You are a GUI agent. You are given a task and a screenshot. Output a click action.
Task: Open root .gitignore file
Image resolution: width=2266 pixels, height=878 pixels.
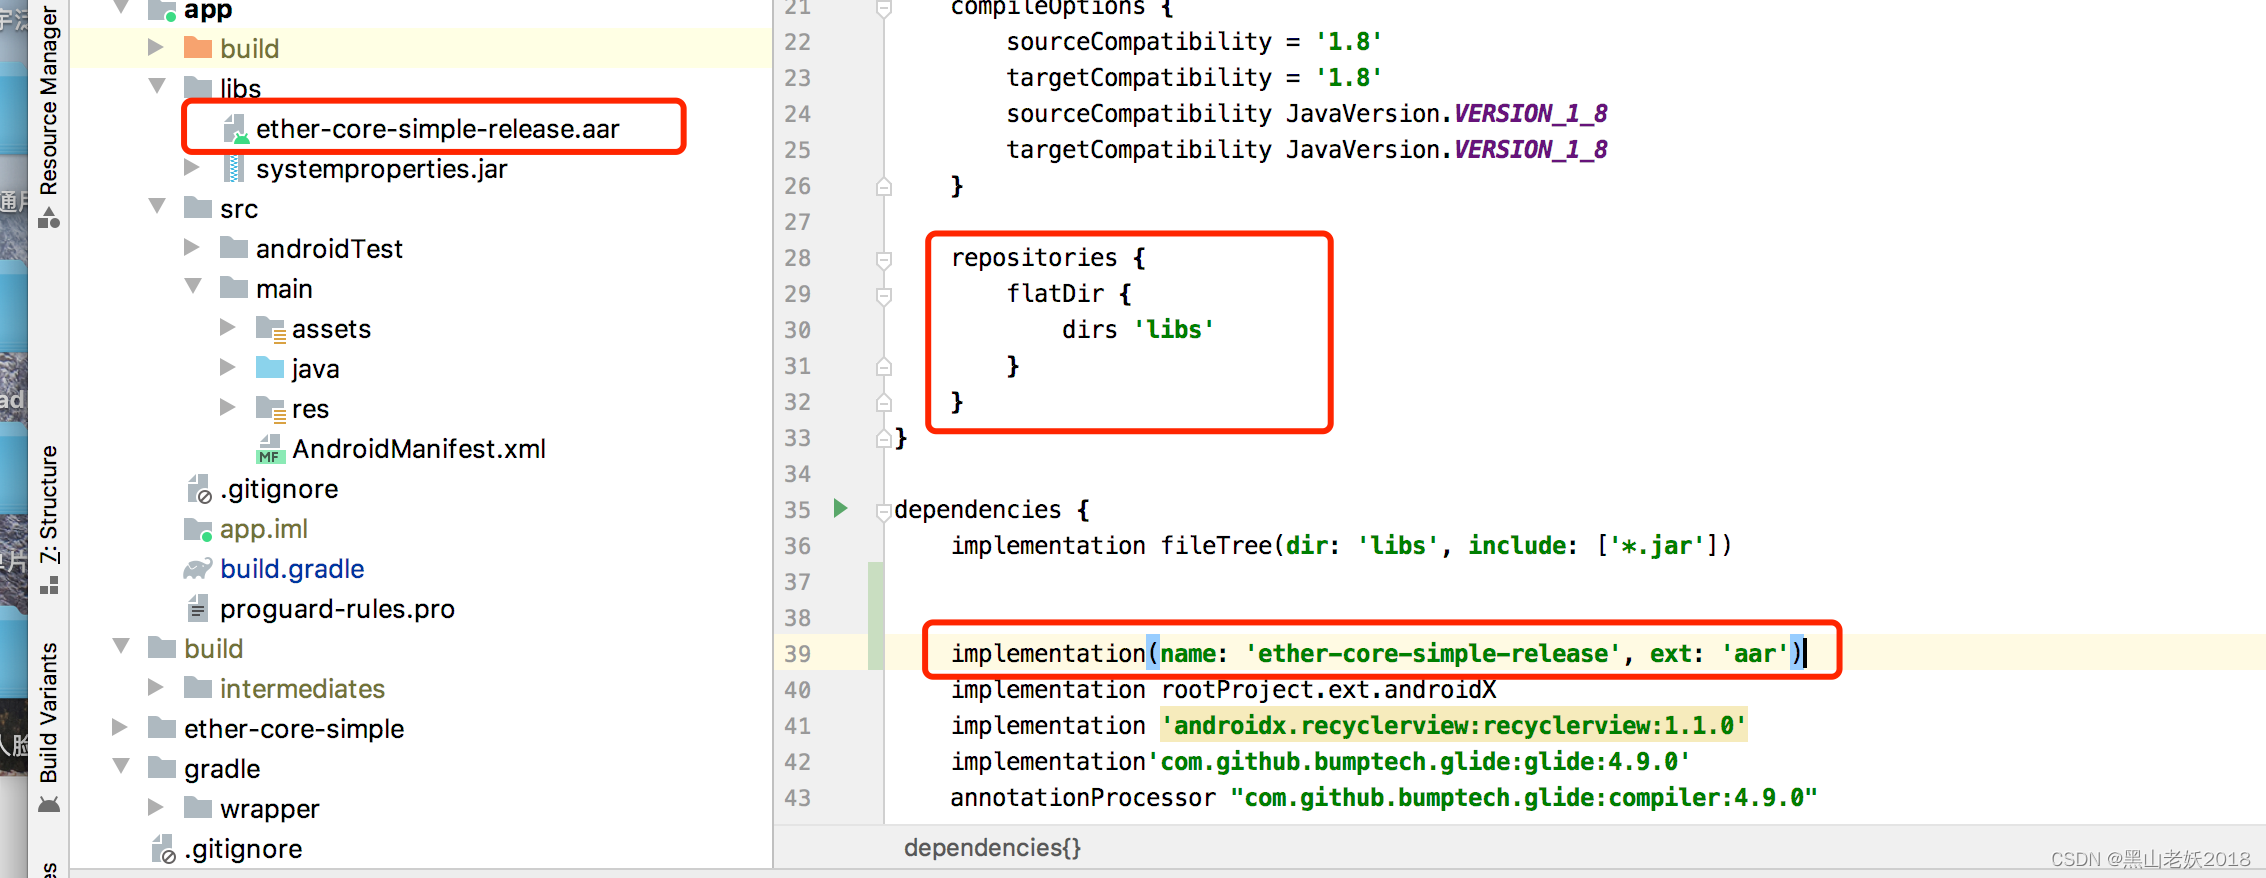tap(243, 849)
